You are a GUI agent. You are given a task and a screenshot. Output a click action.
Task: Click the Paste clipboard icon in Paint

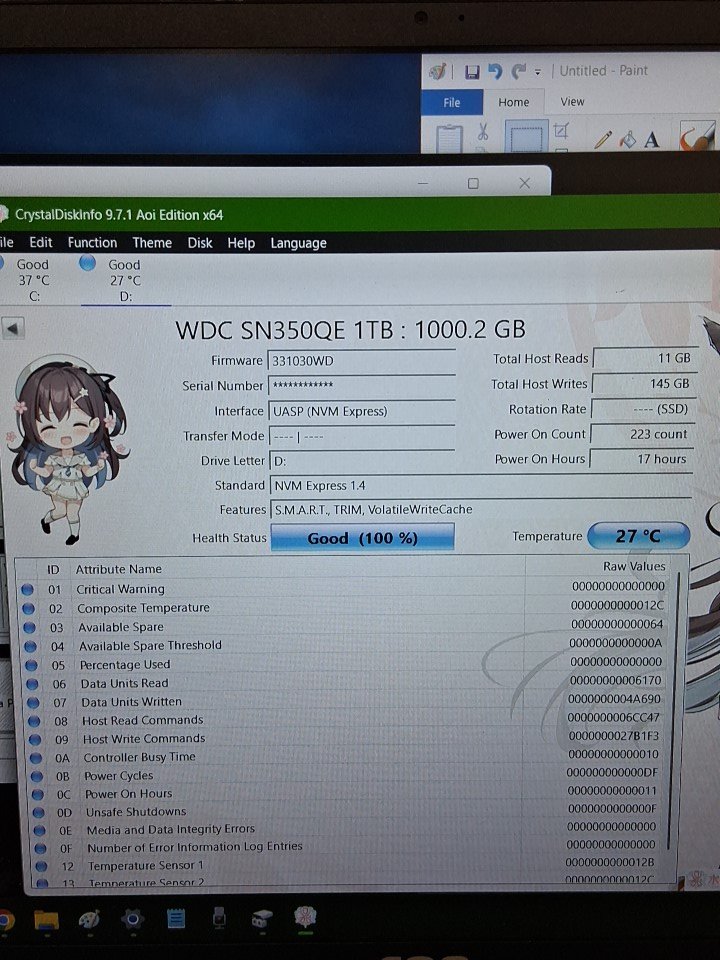point(449,137)
